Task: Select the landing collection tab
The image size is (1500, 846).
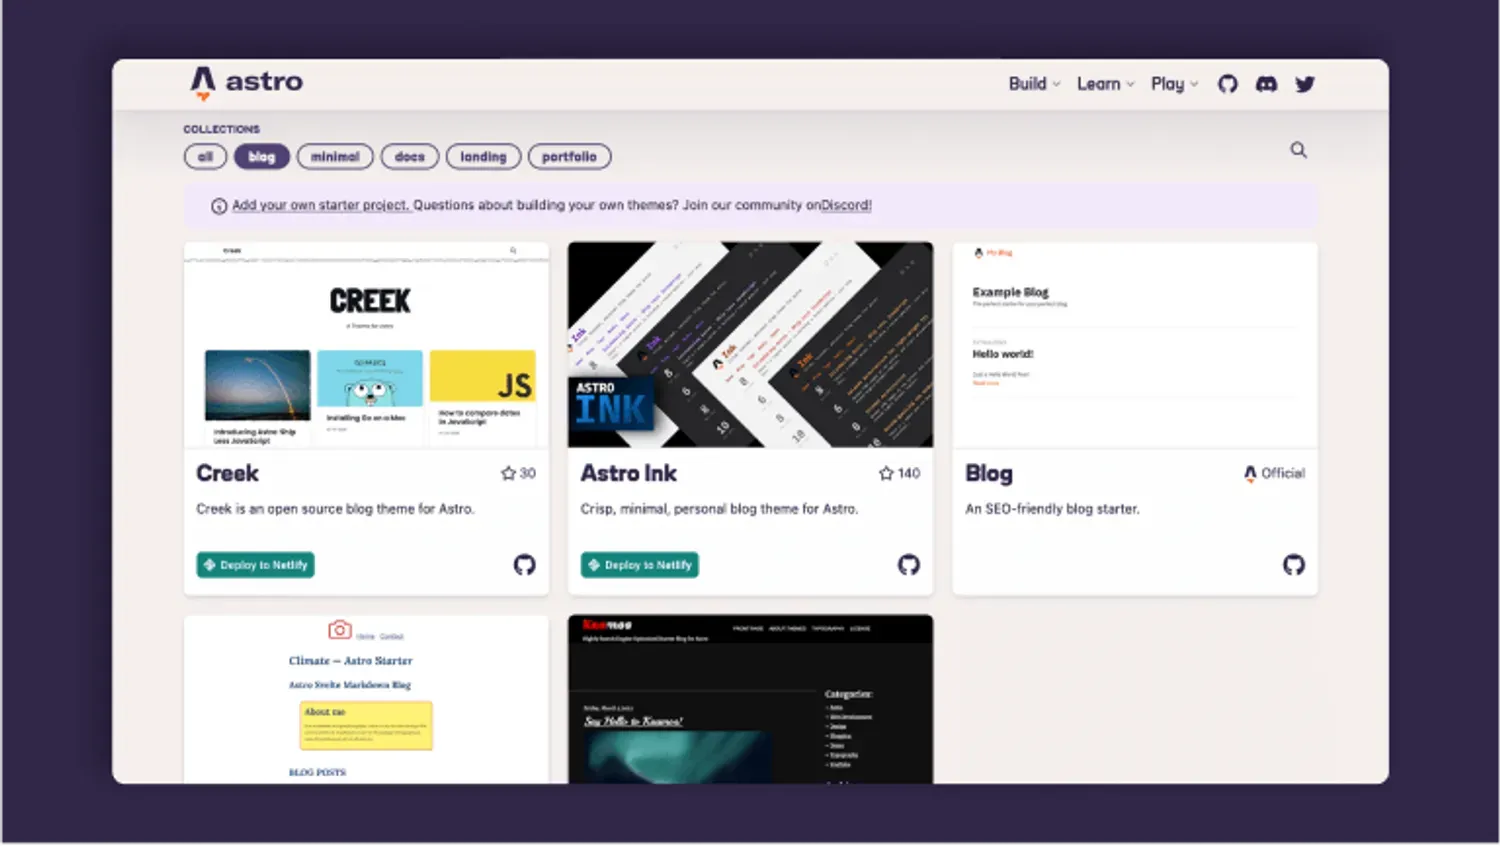Action: (x=483, y=156)
